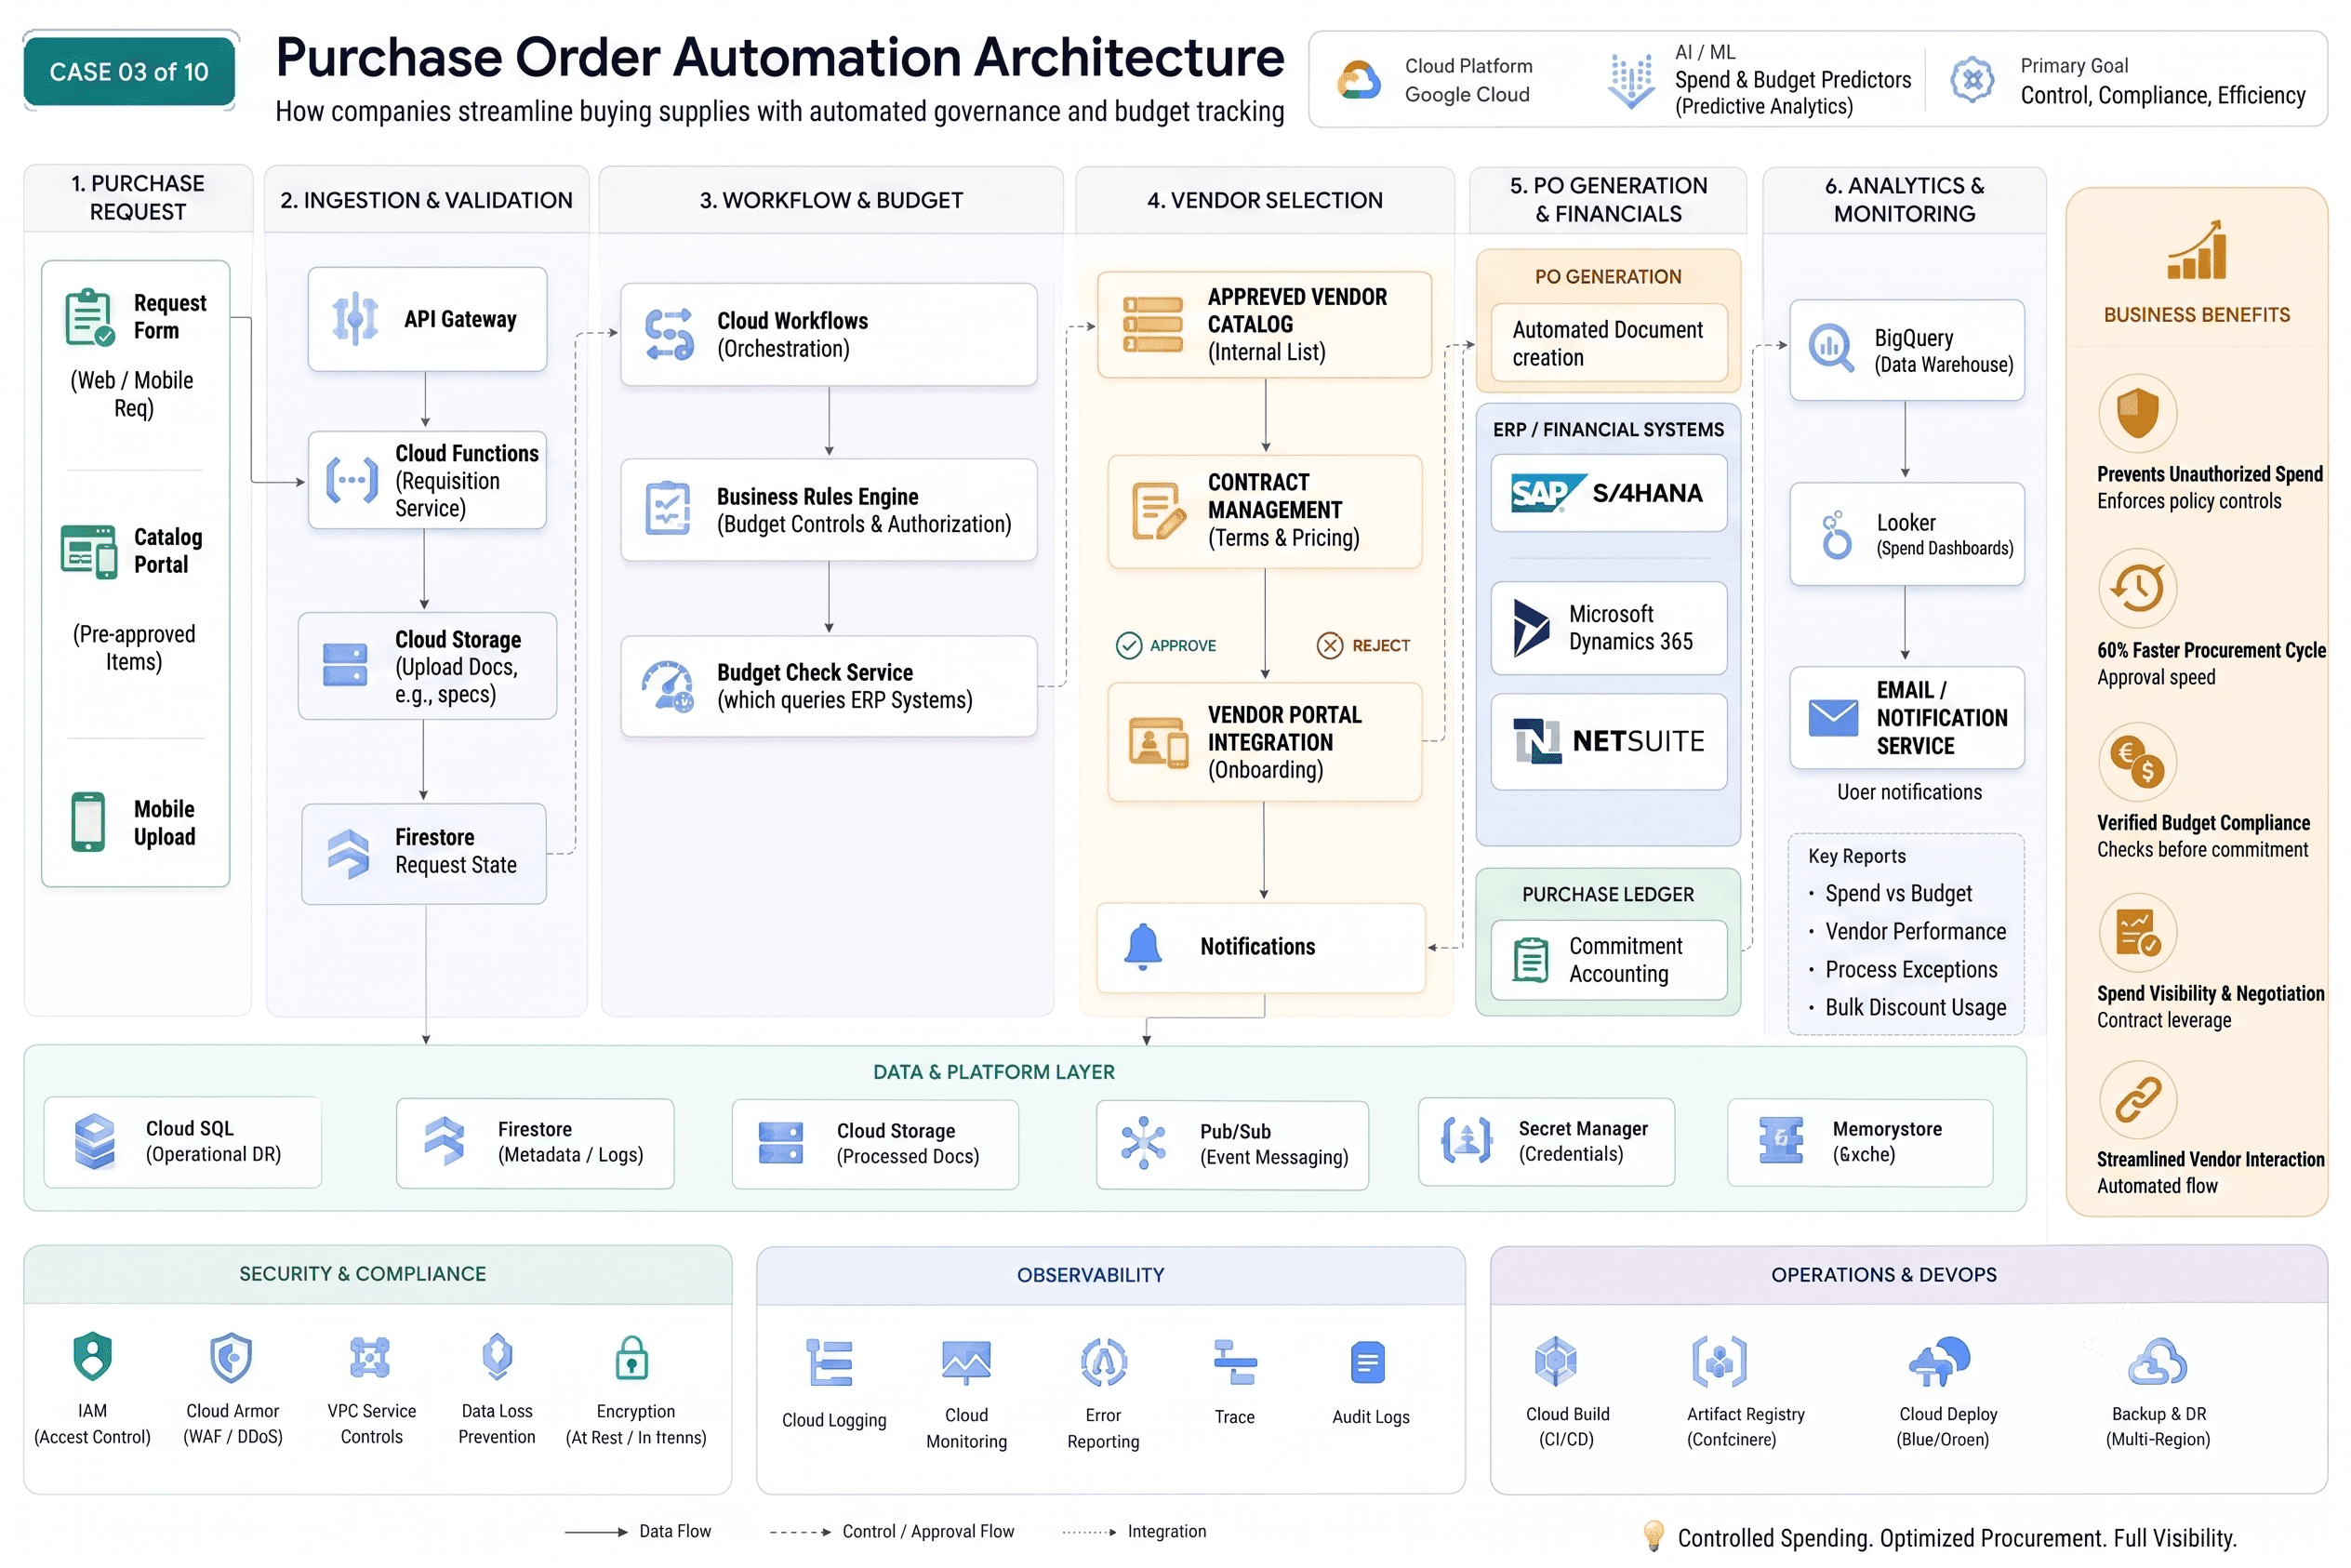
Task: Click the Cloud Workflows orchestration icon
Action: coord(668,334)
